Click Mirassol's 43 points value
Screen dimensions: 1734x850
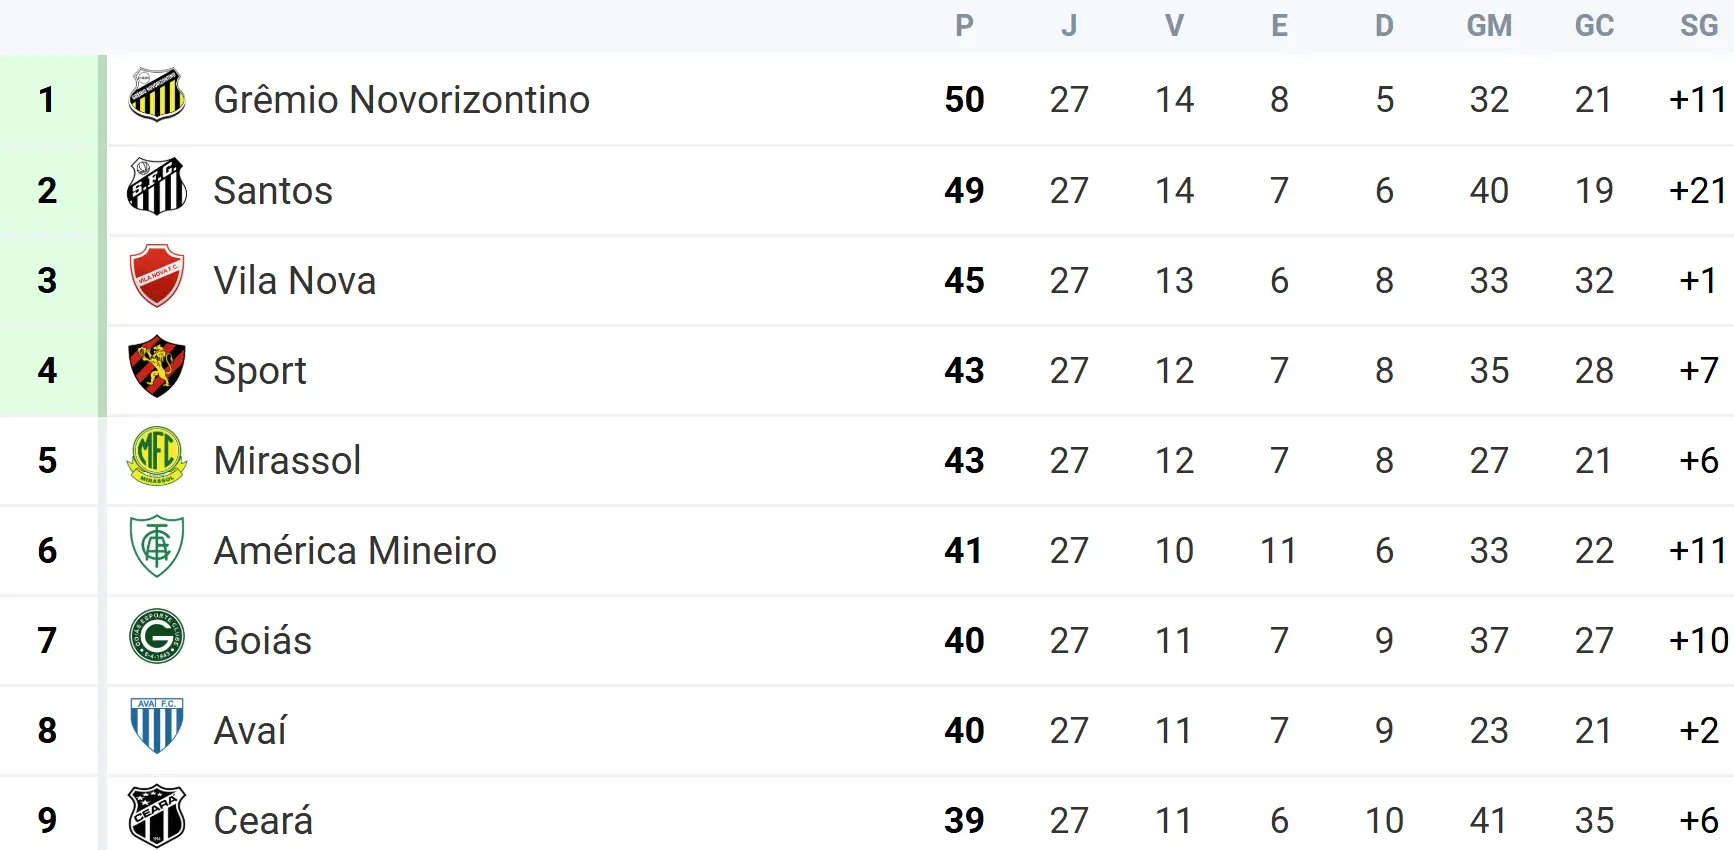pos(964,461)
